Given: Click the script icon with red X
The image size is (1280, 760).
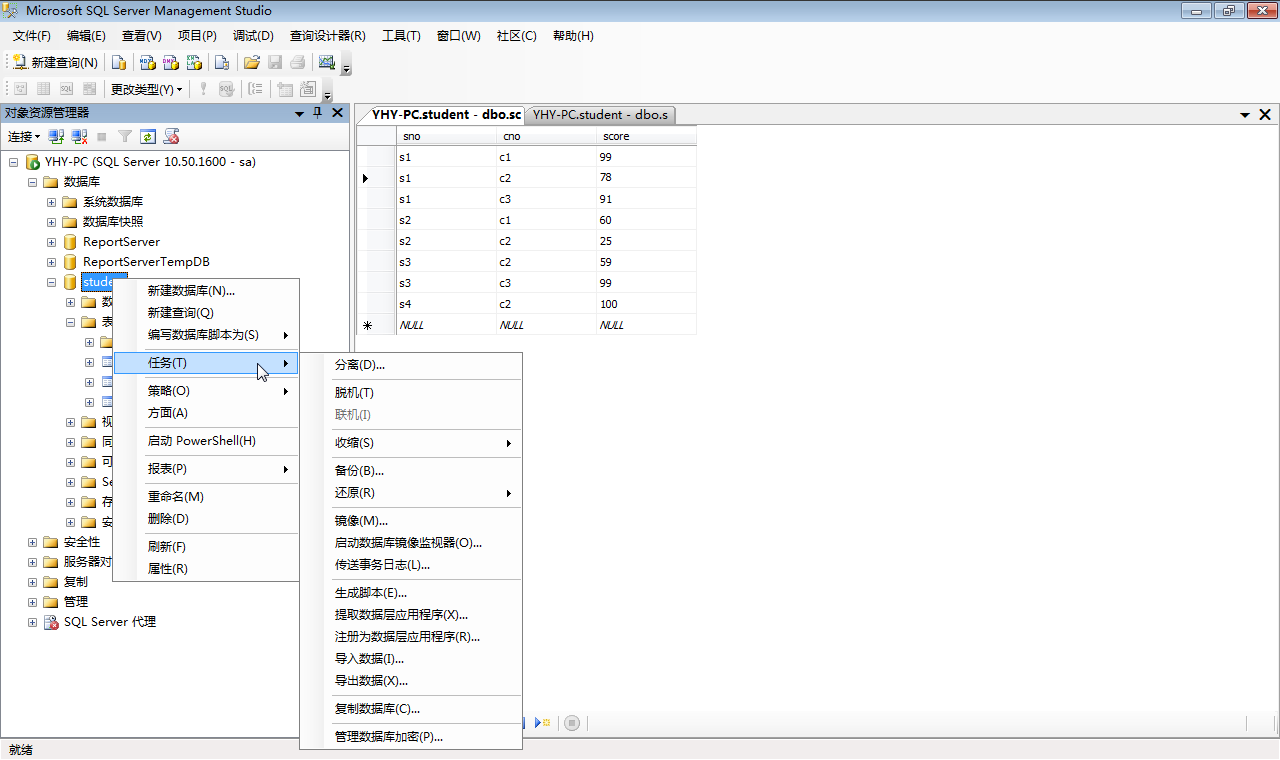Looking at the screenshot, I should tap(171, 137).
